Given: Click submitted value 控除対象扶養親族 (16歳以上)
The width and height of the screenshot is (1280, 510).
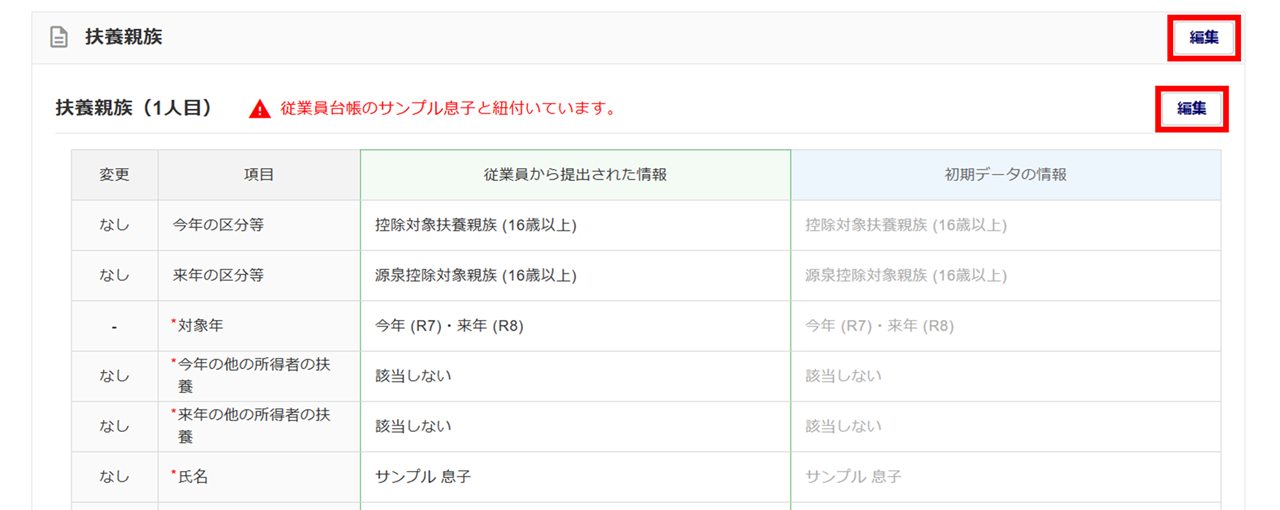Looking at the screenshot, I should 476,225.
